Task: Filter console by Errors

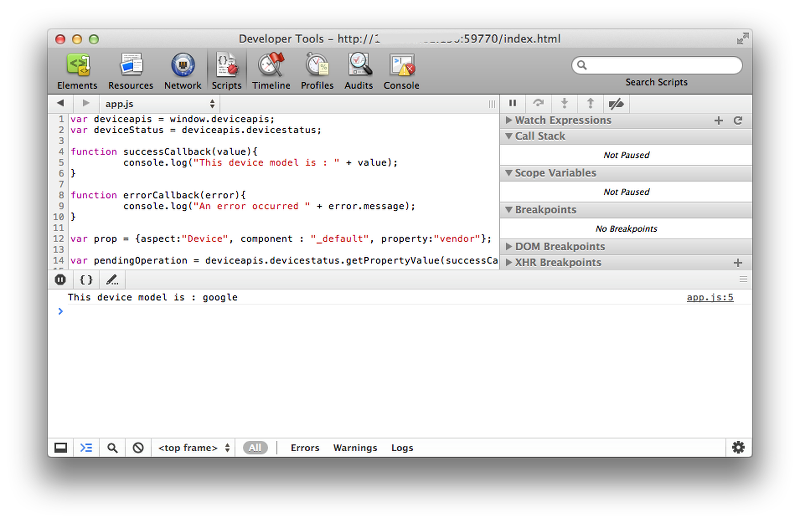Action: click(305, 448)
